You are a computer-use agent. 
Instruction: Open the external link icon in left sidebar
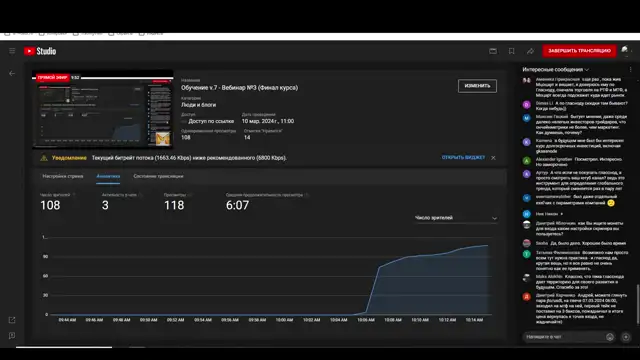tap(12, 320)
